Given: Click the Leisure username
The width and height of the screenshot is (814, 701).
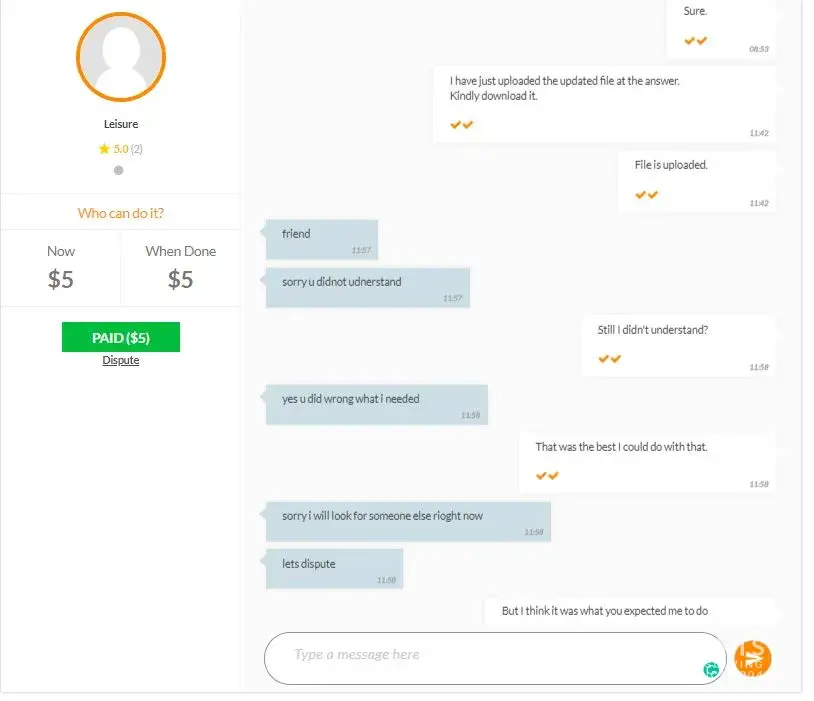Looking at the screenshot, I should tap(121, 124).
